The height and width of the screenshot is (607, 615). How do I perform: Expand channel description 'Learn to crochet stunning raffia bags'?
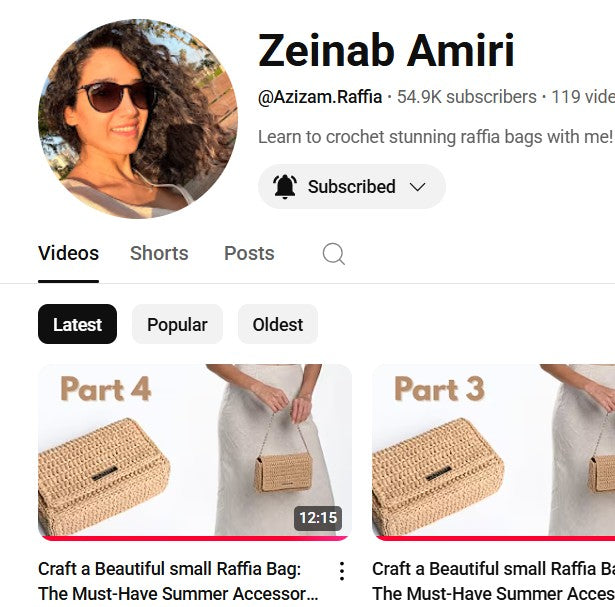pyautogui.click(x=435, y=137)
